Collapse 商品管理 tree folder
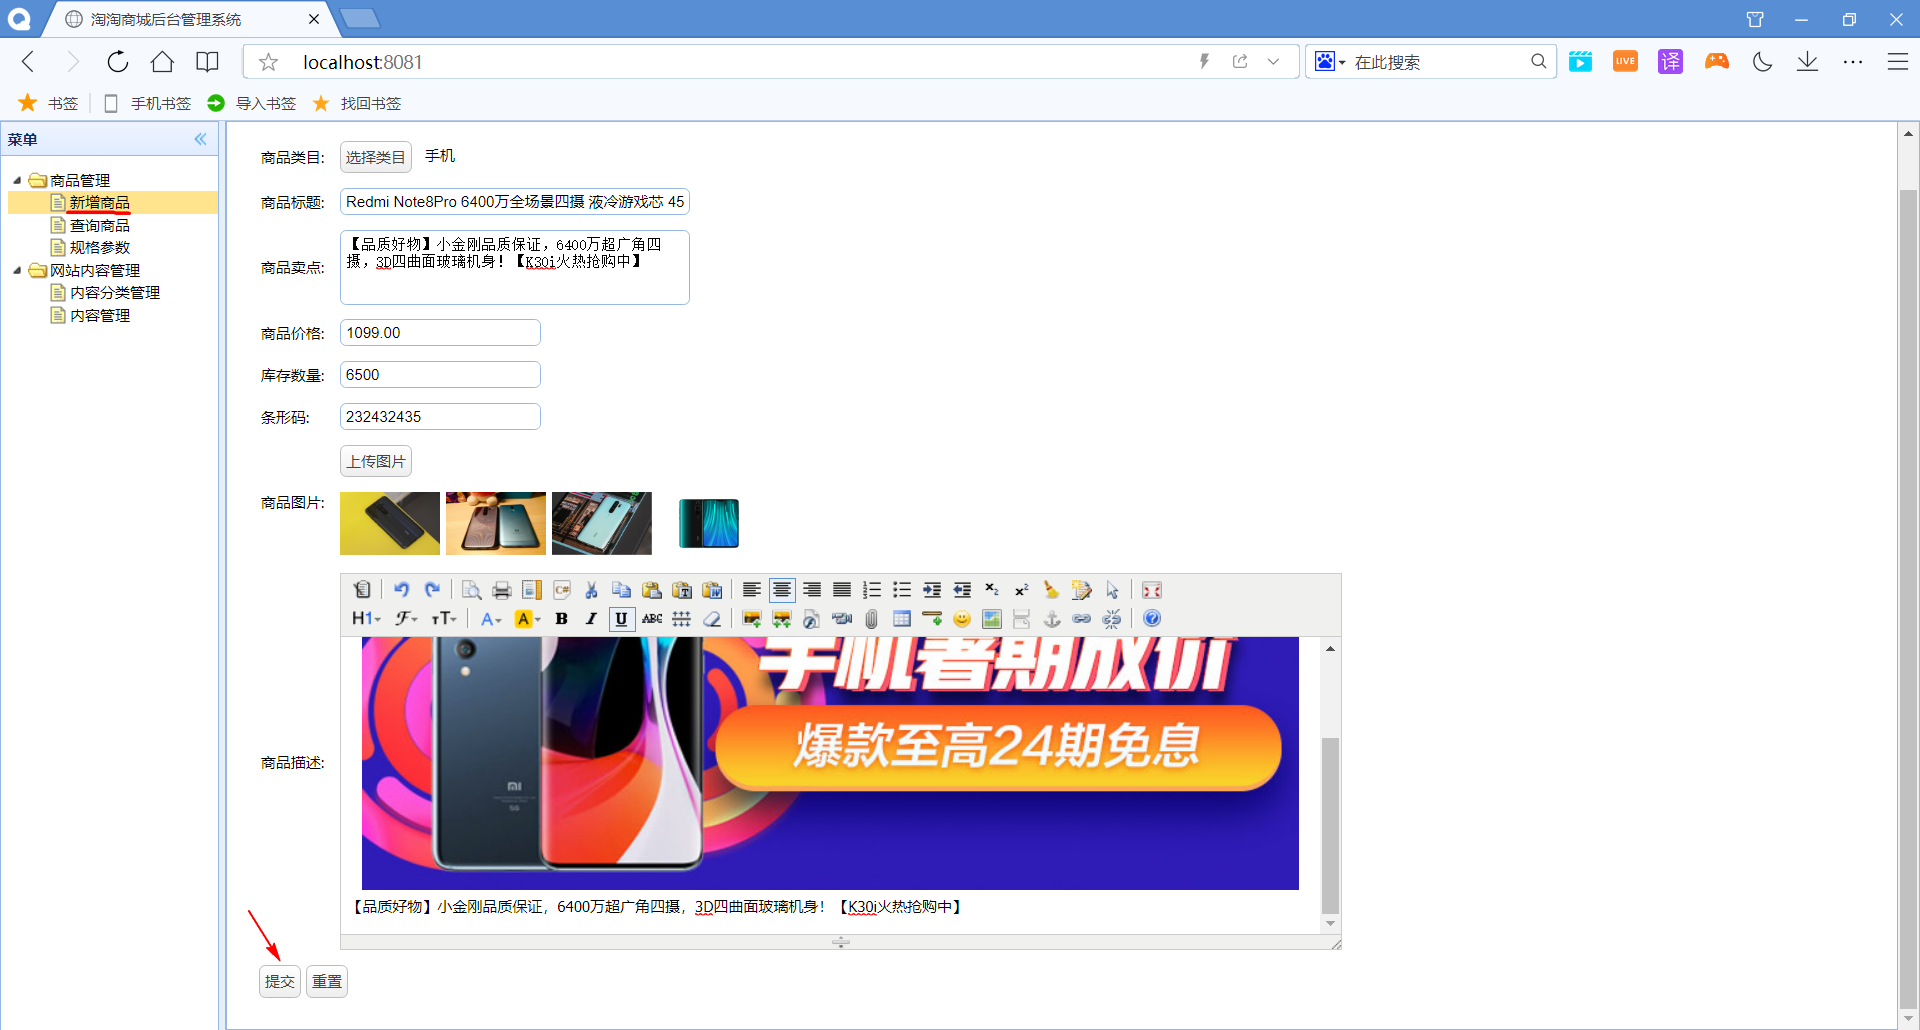1920x1030 pixels. (x=17, y=181)
